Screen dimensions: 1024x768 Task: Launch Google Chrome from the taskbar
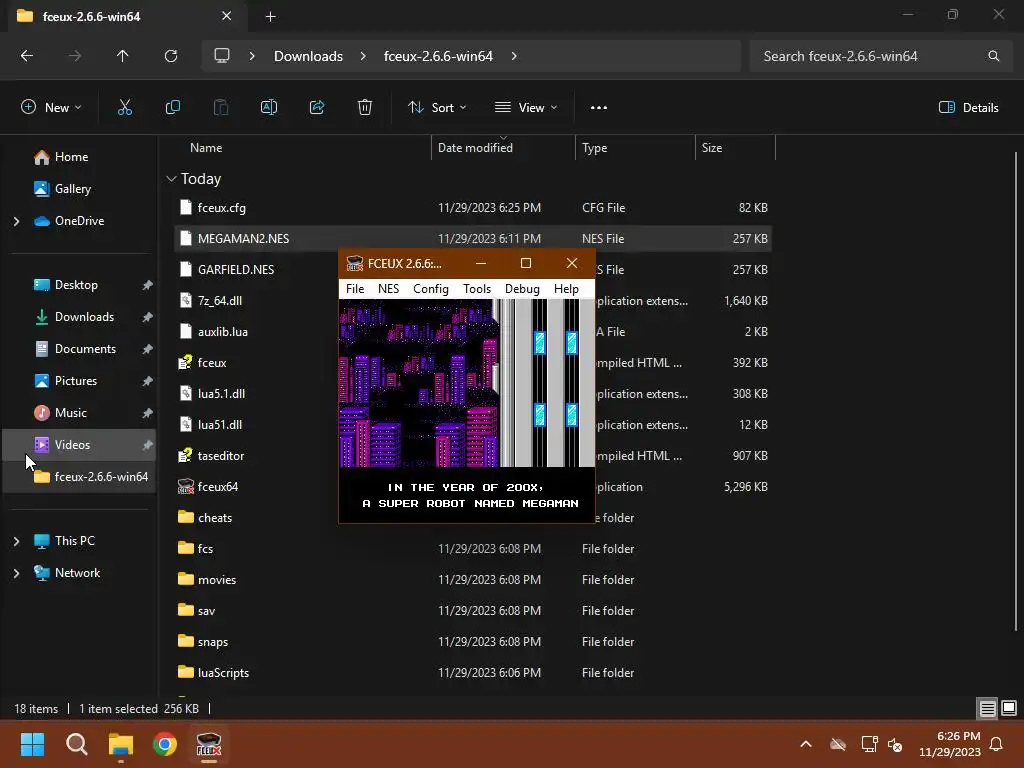click(x=165, y=744)
